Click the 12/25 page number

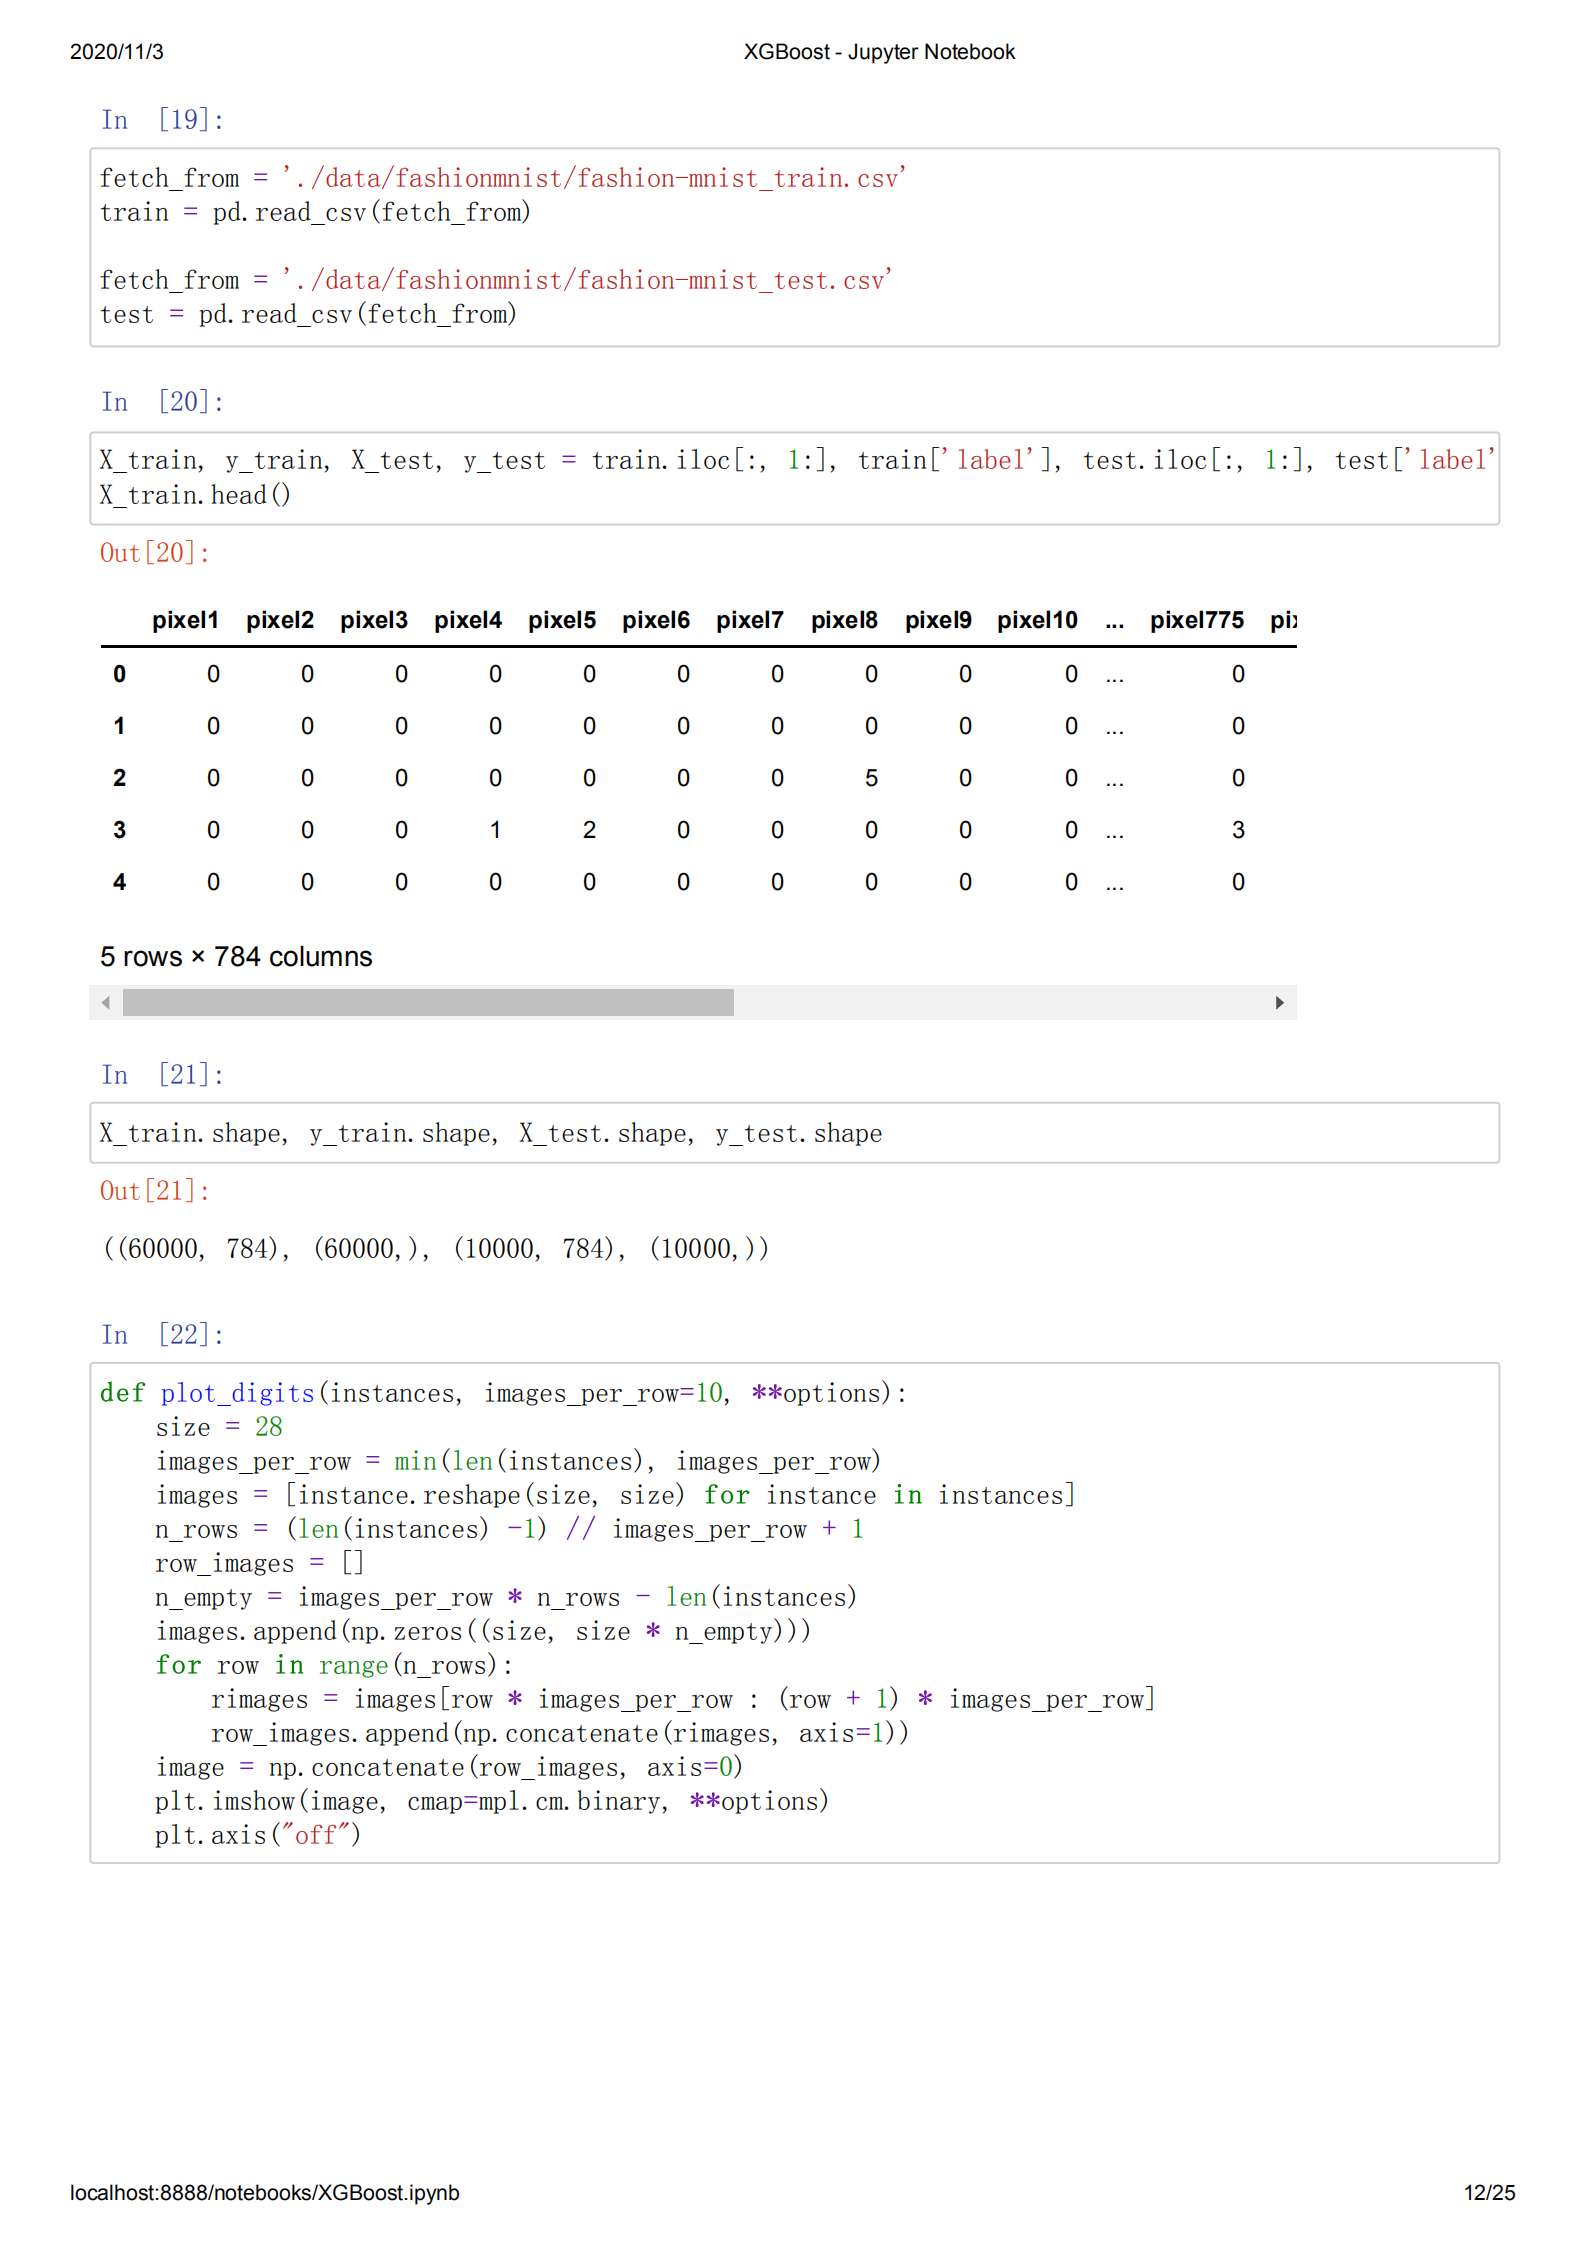[1489, 2193]
